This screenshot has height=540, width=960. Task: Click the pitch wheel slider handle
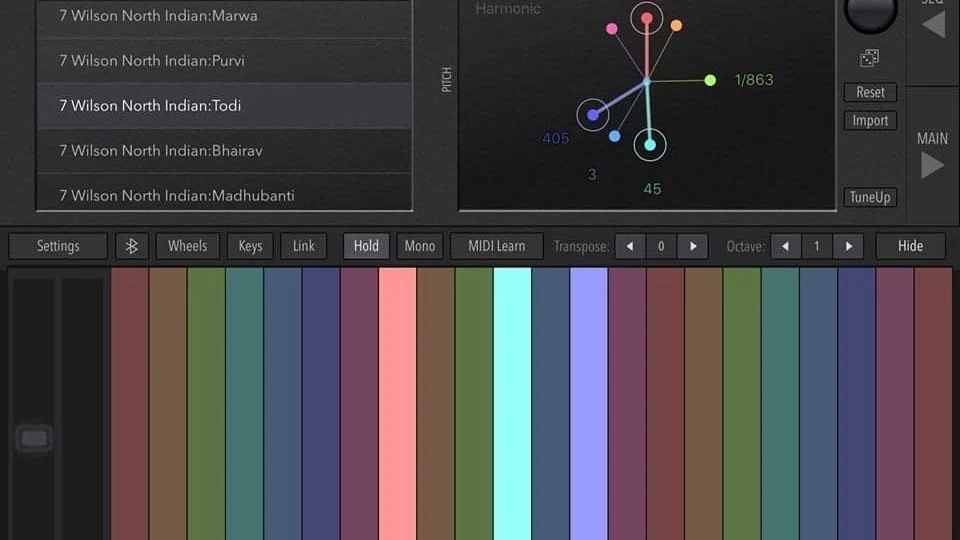pyautogui.click(x=34, y=438)
